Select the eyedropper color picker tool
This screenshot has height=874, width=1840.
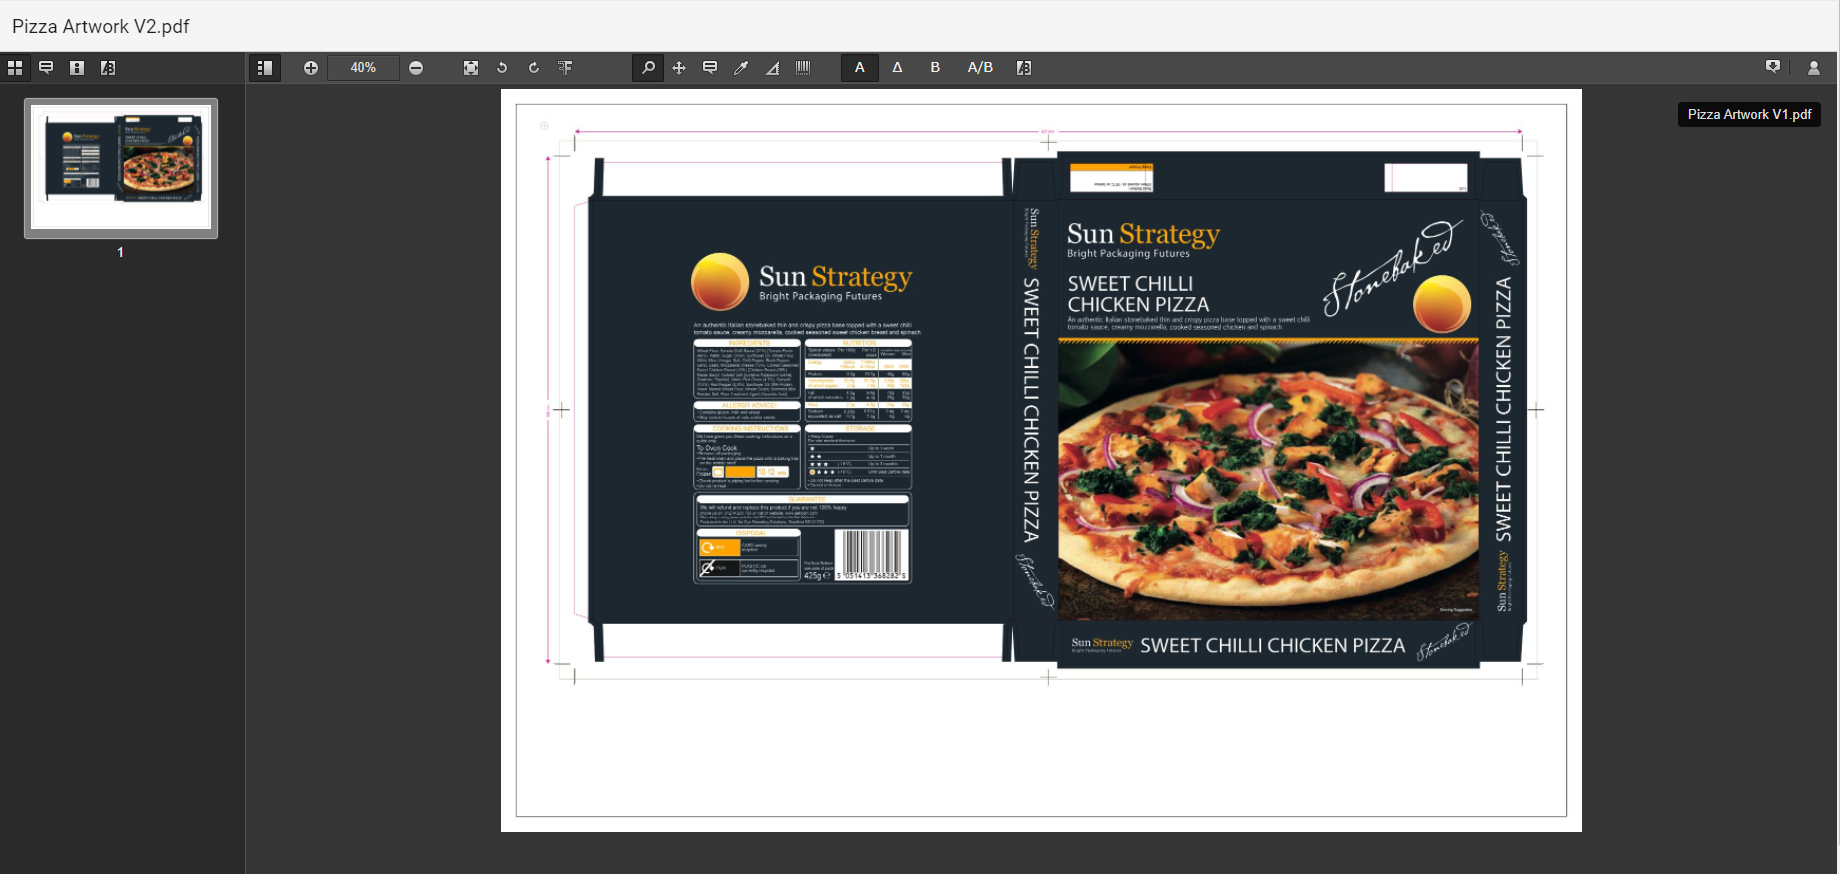pyautogui.click(x=741, y=68)
